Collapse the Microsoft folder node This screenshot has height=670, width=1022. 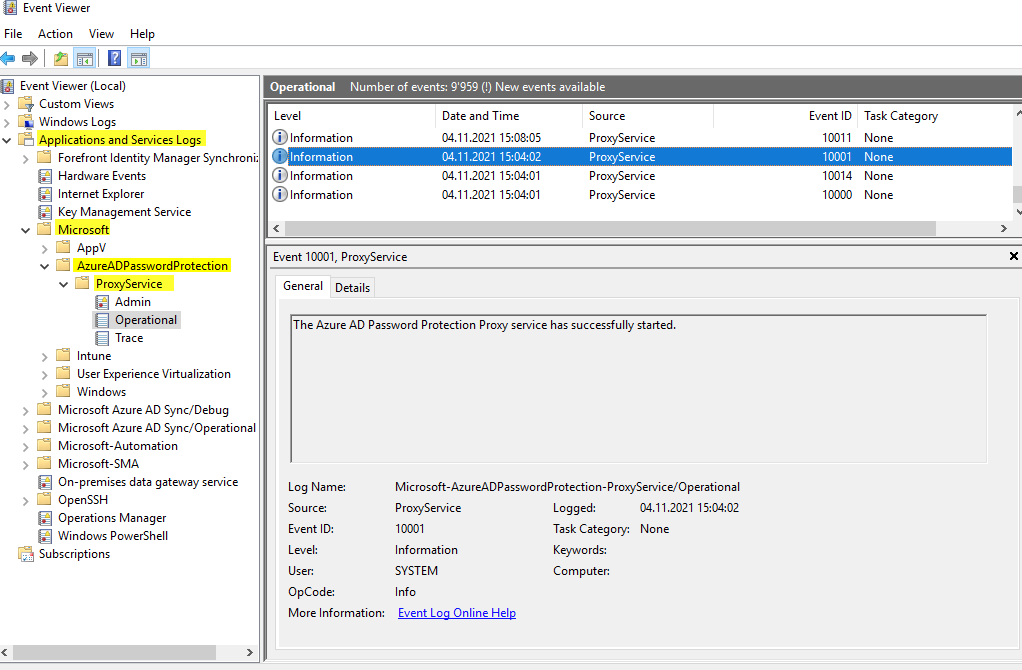[25, 230]
